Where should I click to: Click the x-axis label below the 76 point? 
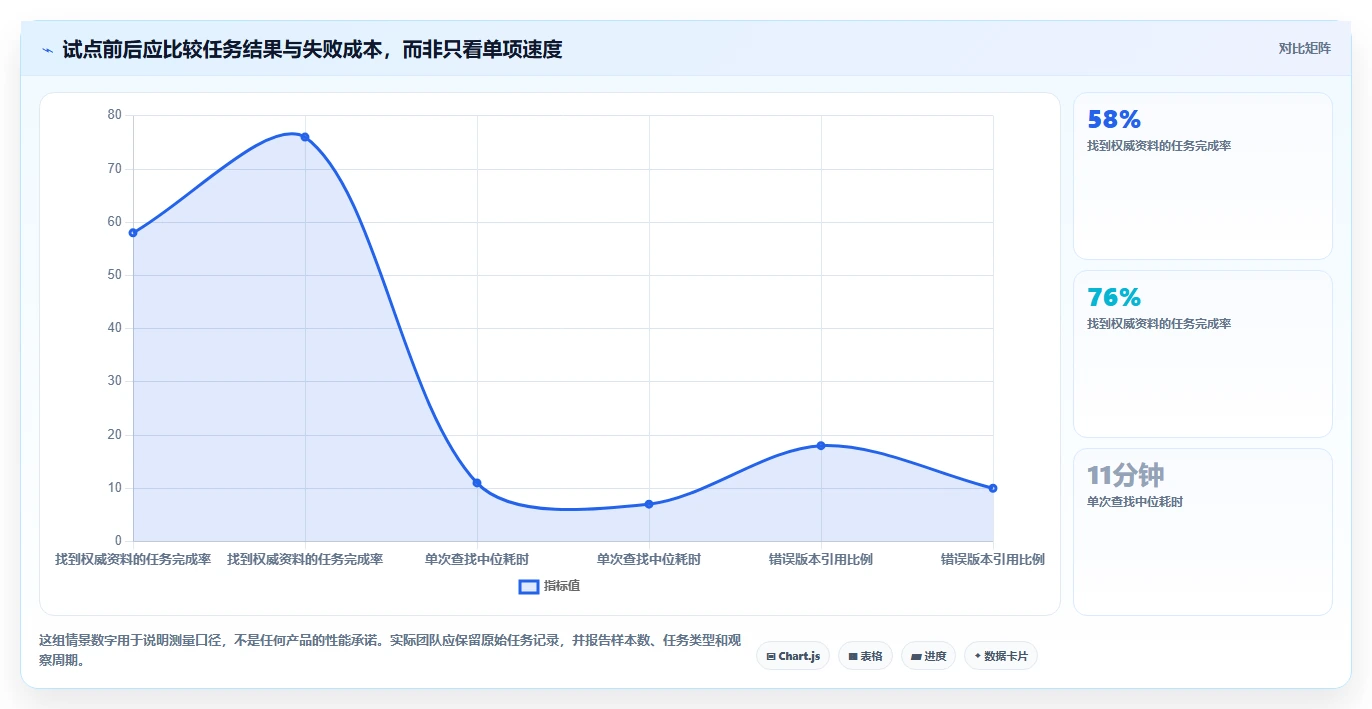click(305, 559)
